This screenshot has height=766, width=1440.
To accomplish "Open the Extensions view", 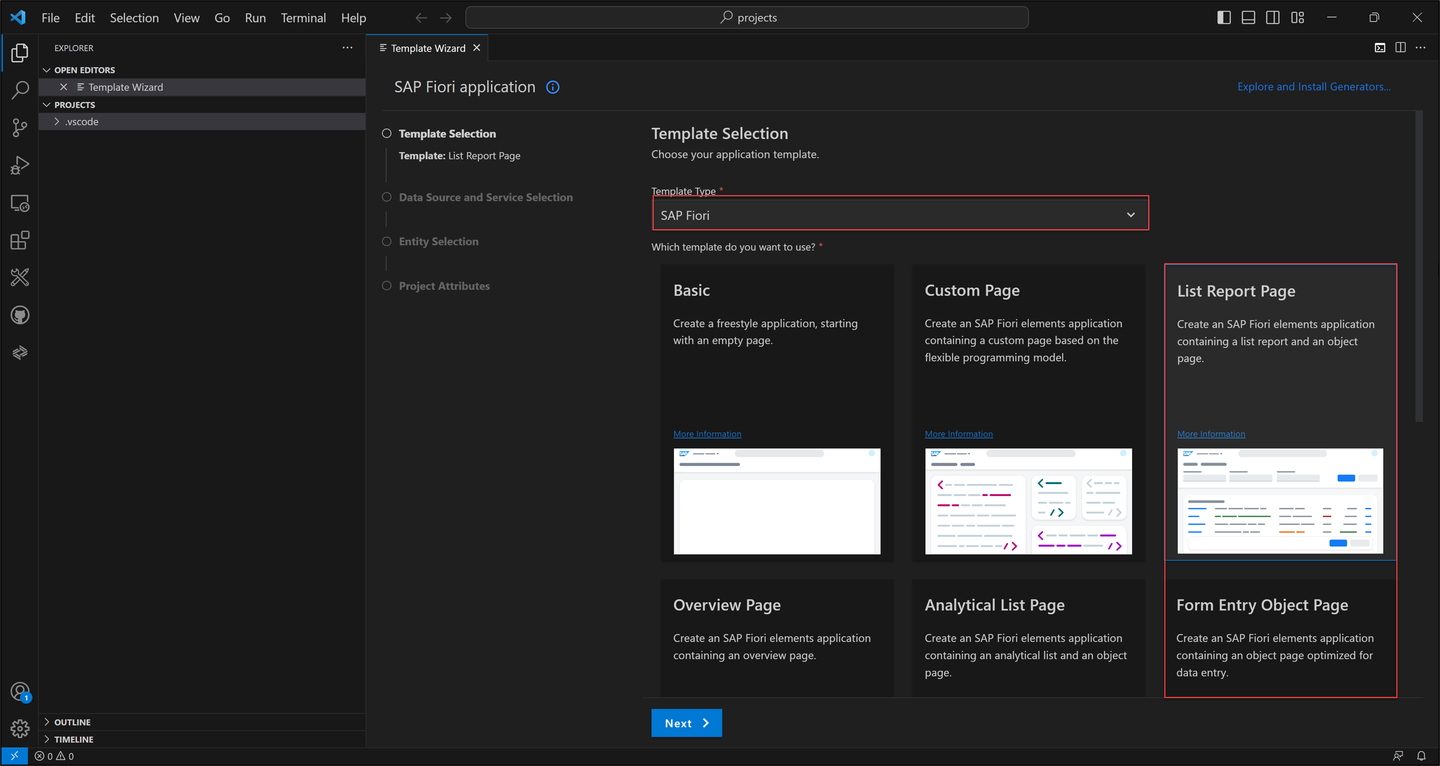I will (x=19, y=240).
